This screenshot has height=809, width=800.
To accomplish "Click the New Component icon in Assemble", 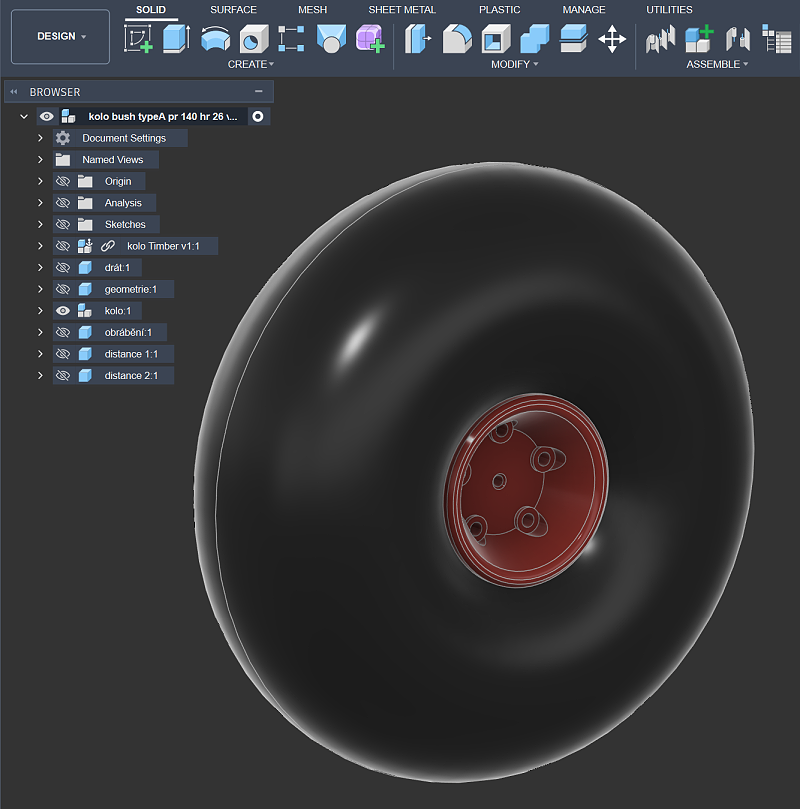I will [699, 39].
